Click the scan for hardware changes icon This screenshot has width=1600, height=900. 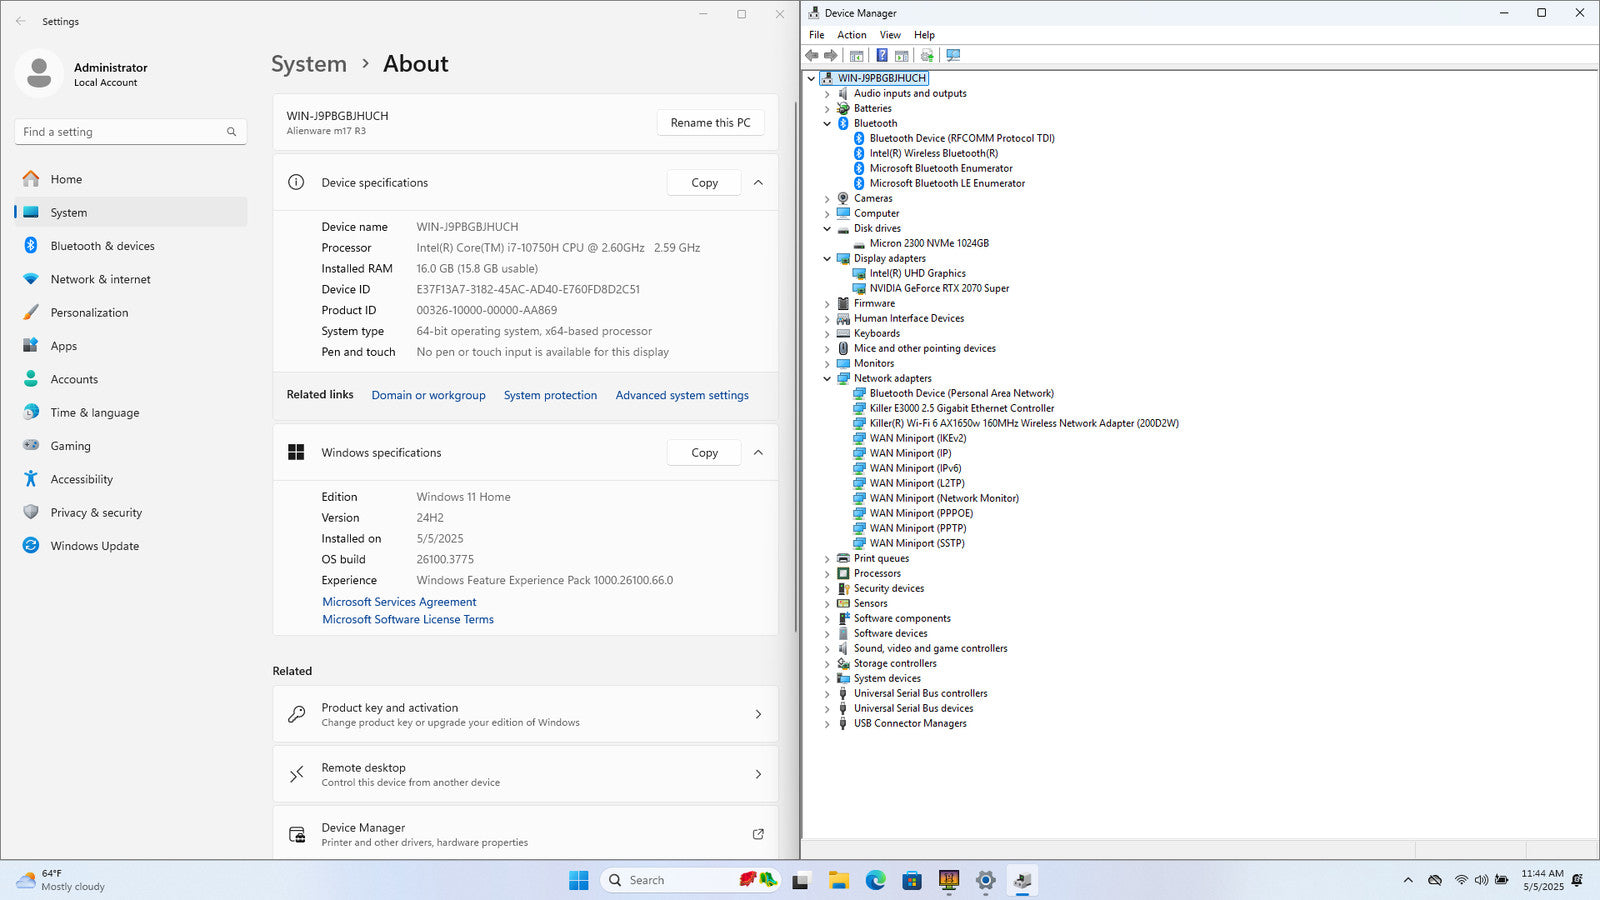pyautogui.click(x=953, y=56)
